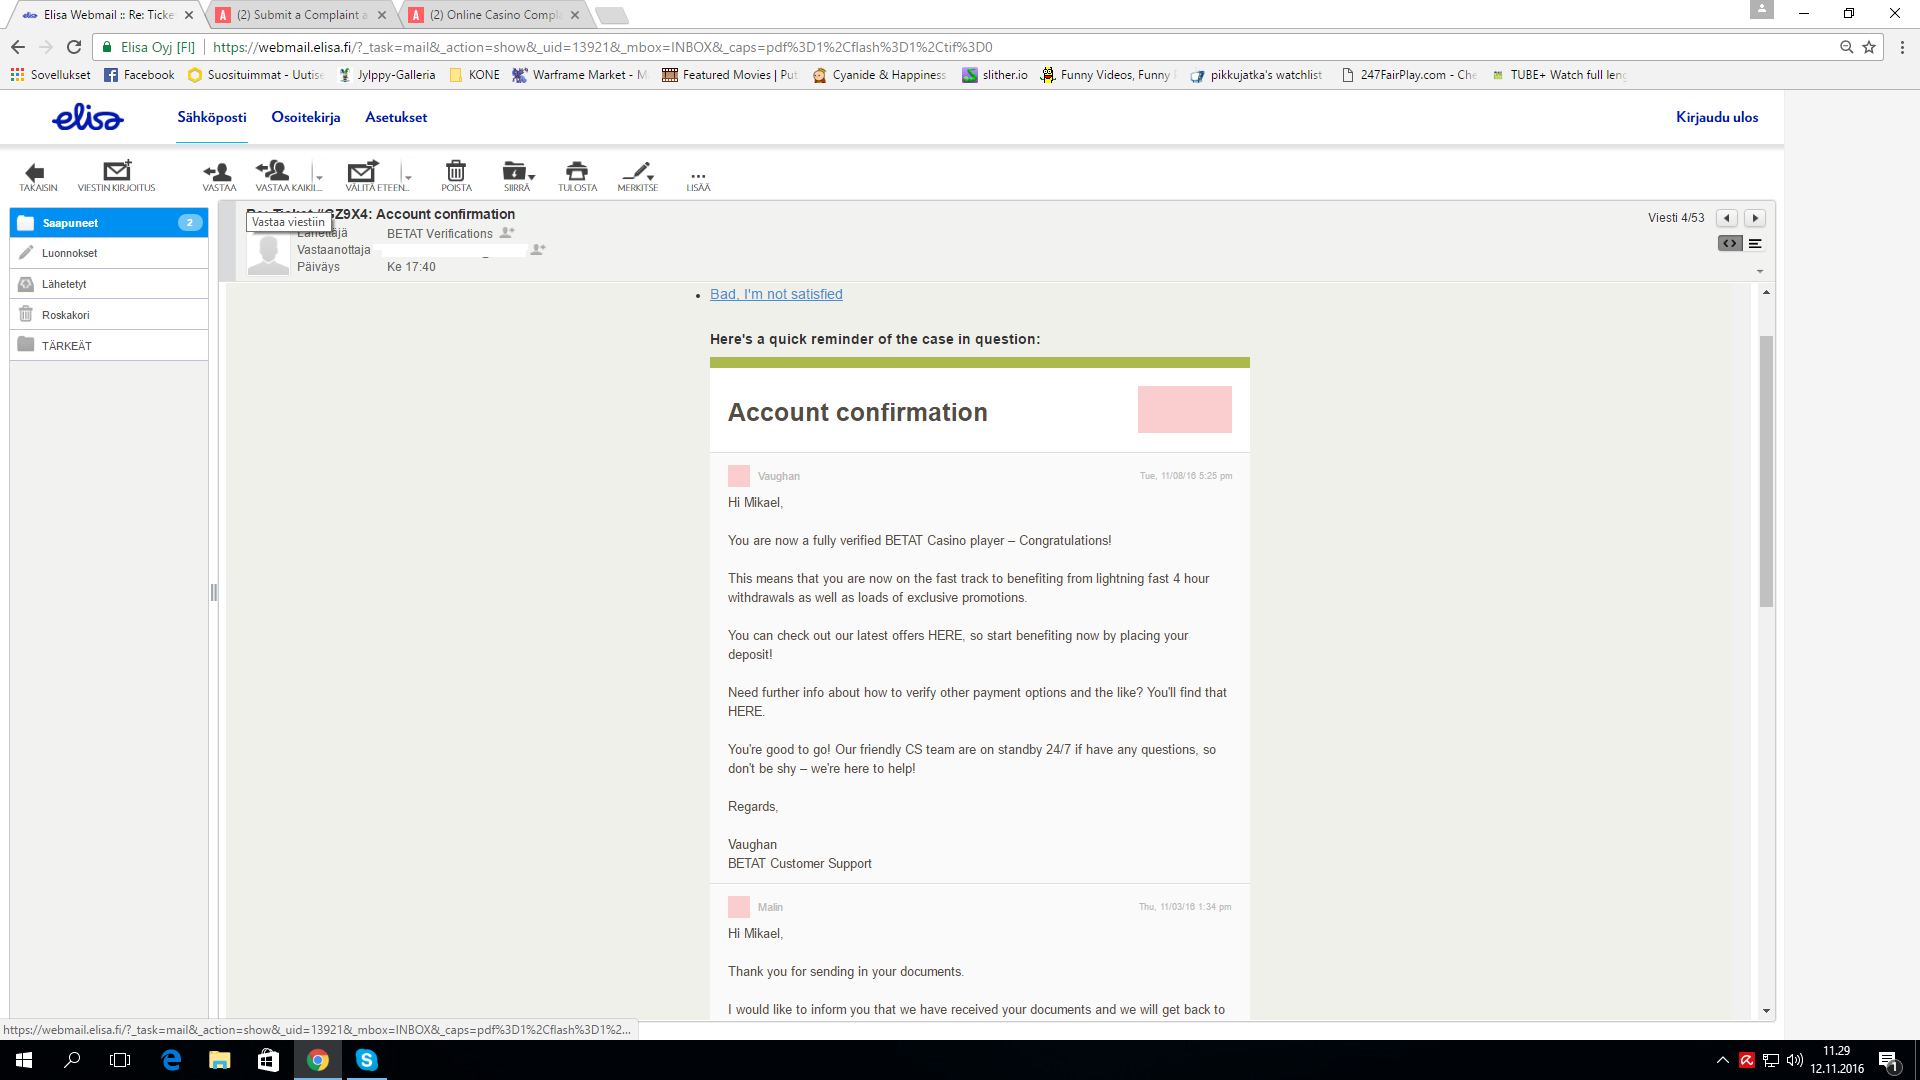Expand message headers with small down arrow

(1760, 271)
